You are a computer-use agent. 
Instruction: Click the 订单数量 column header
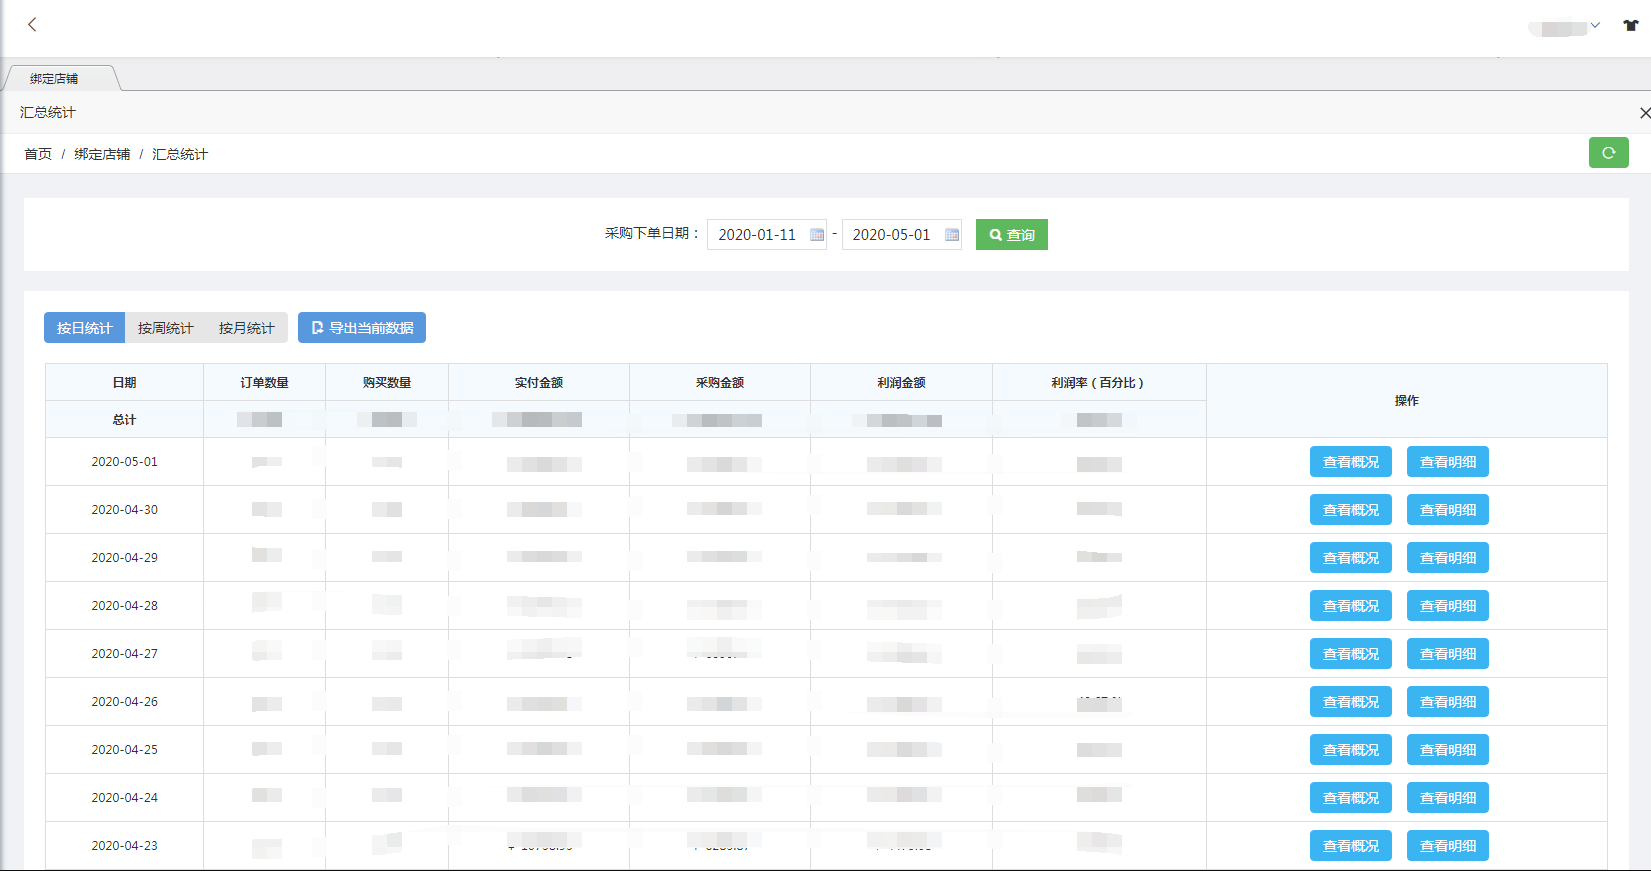pyautogui.click(x=265, y=383)
